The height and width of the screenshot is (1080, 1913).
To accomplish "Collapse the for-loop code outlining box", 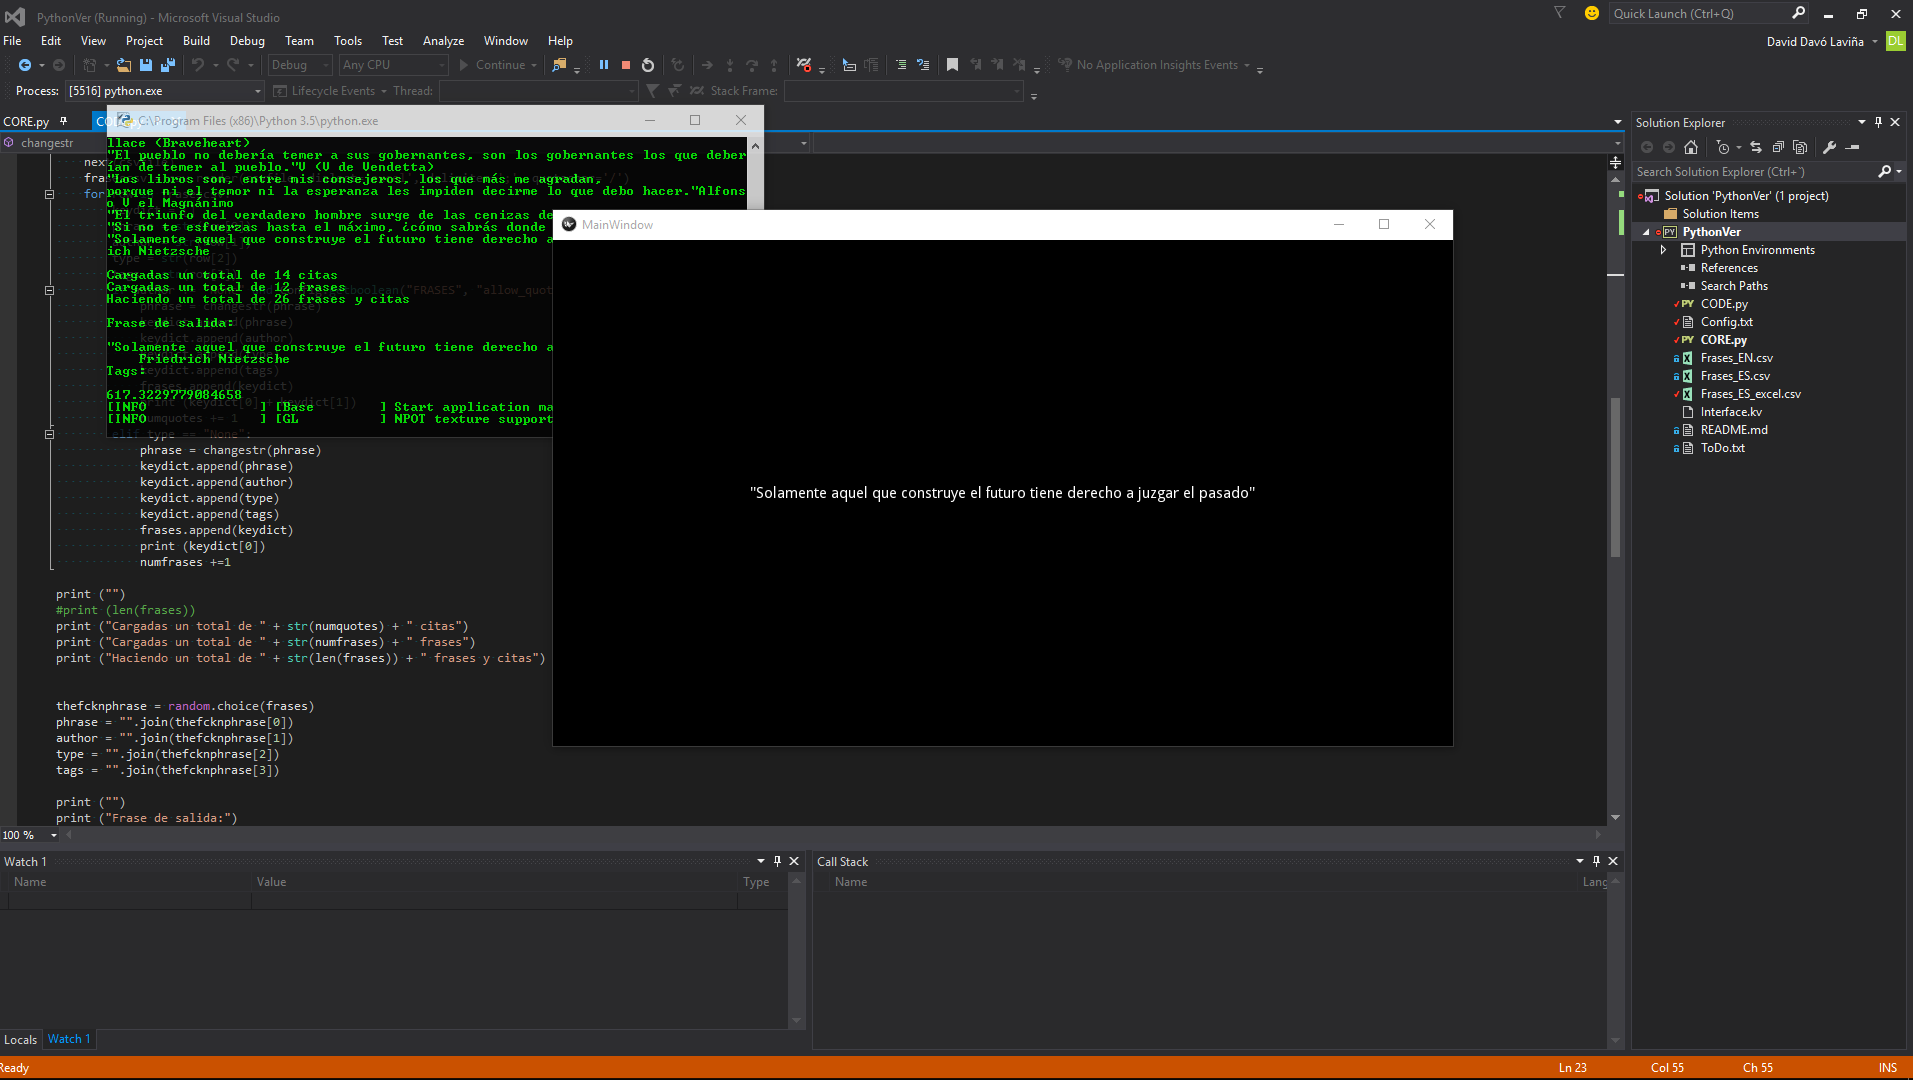I will (x=49, y=194).
